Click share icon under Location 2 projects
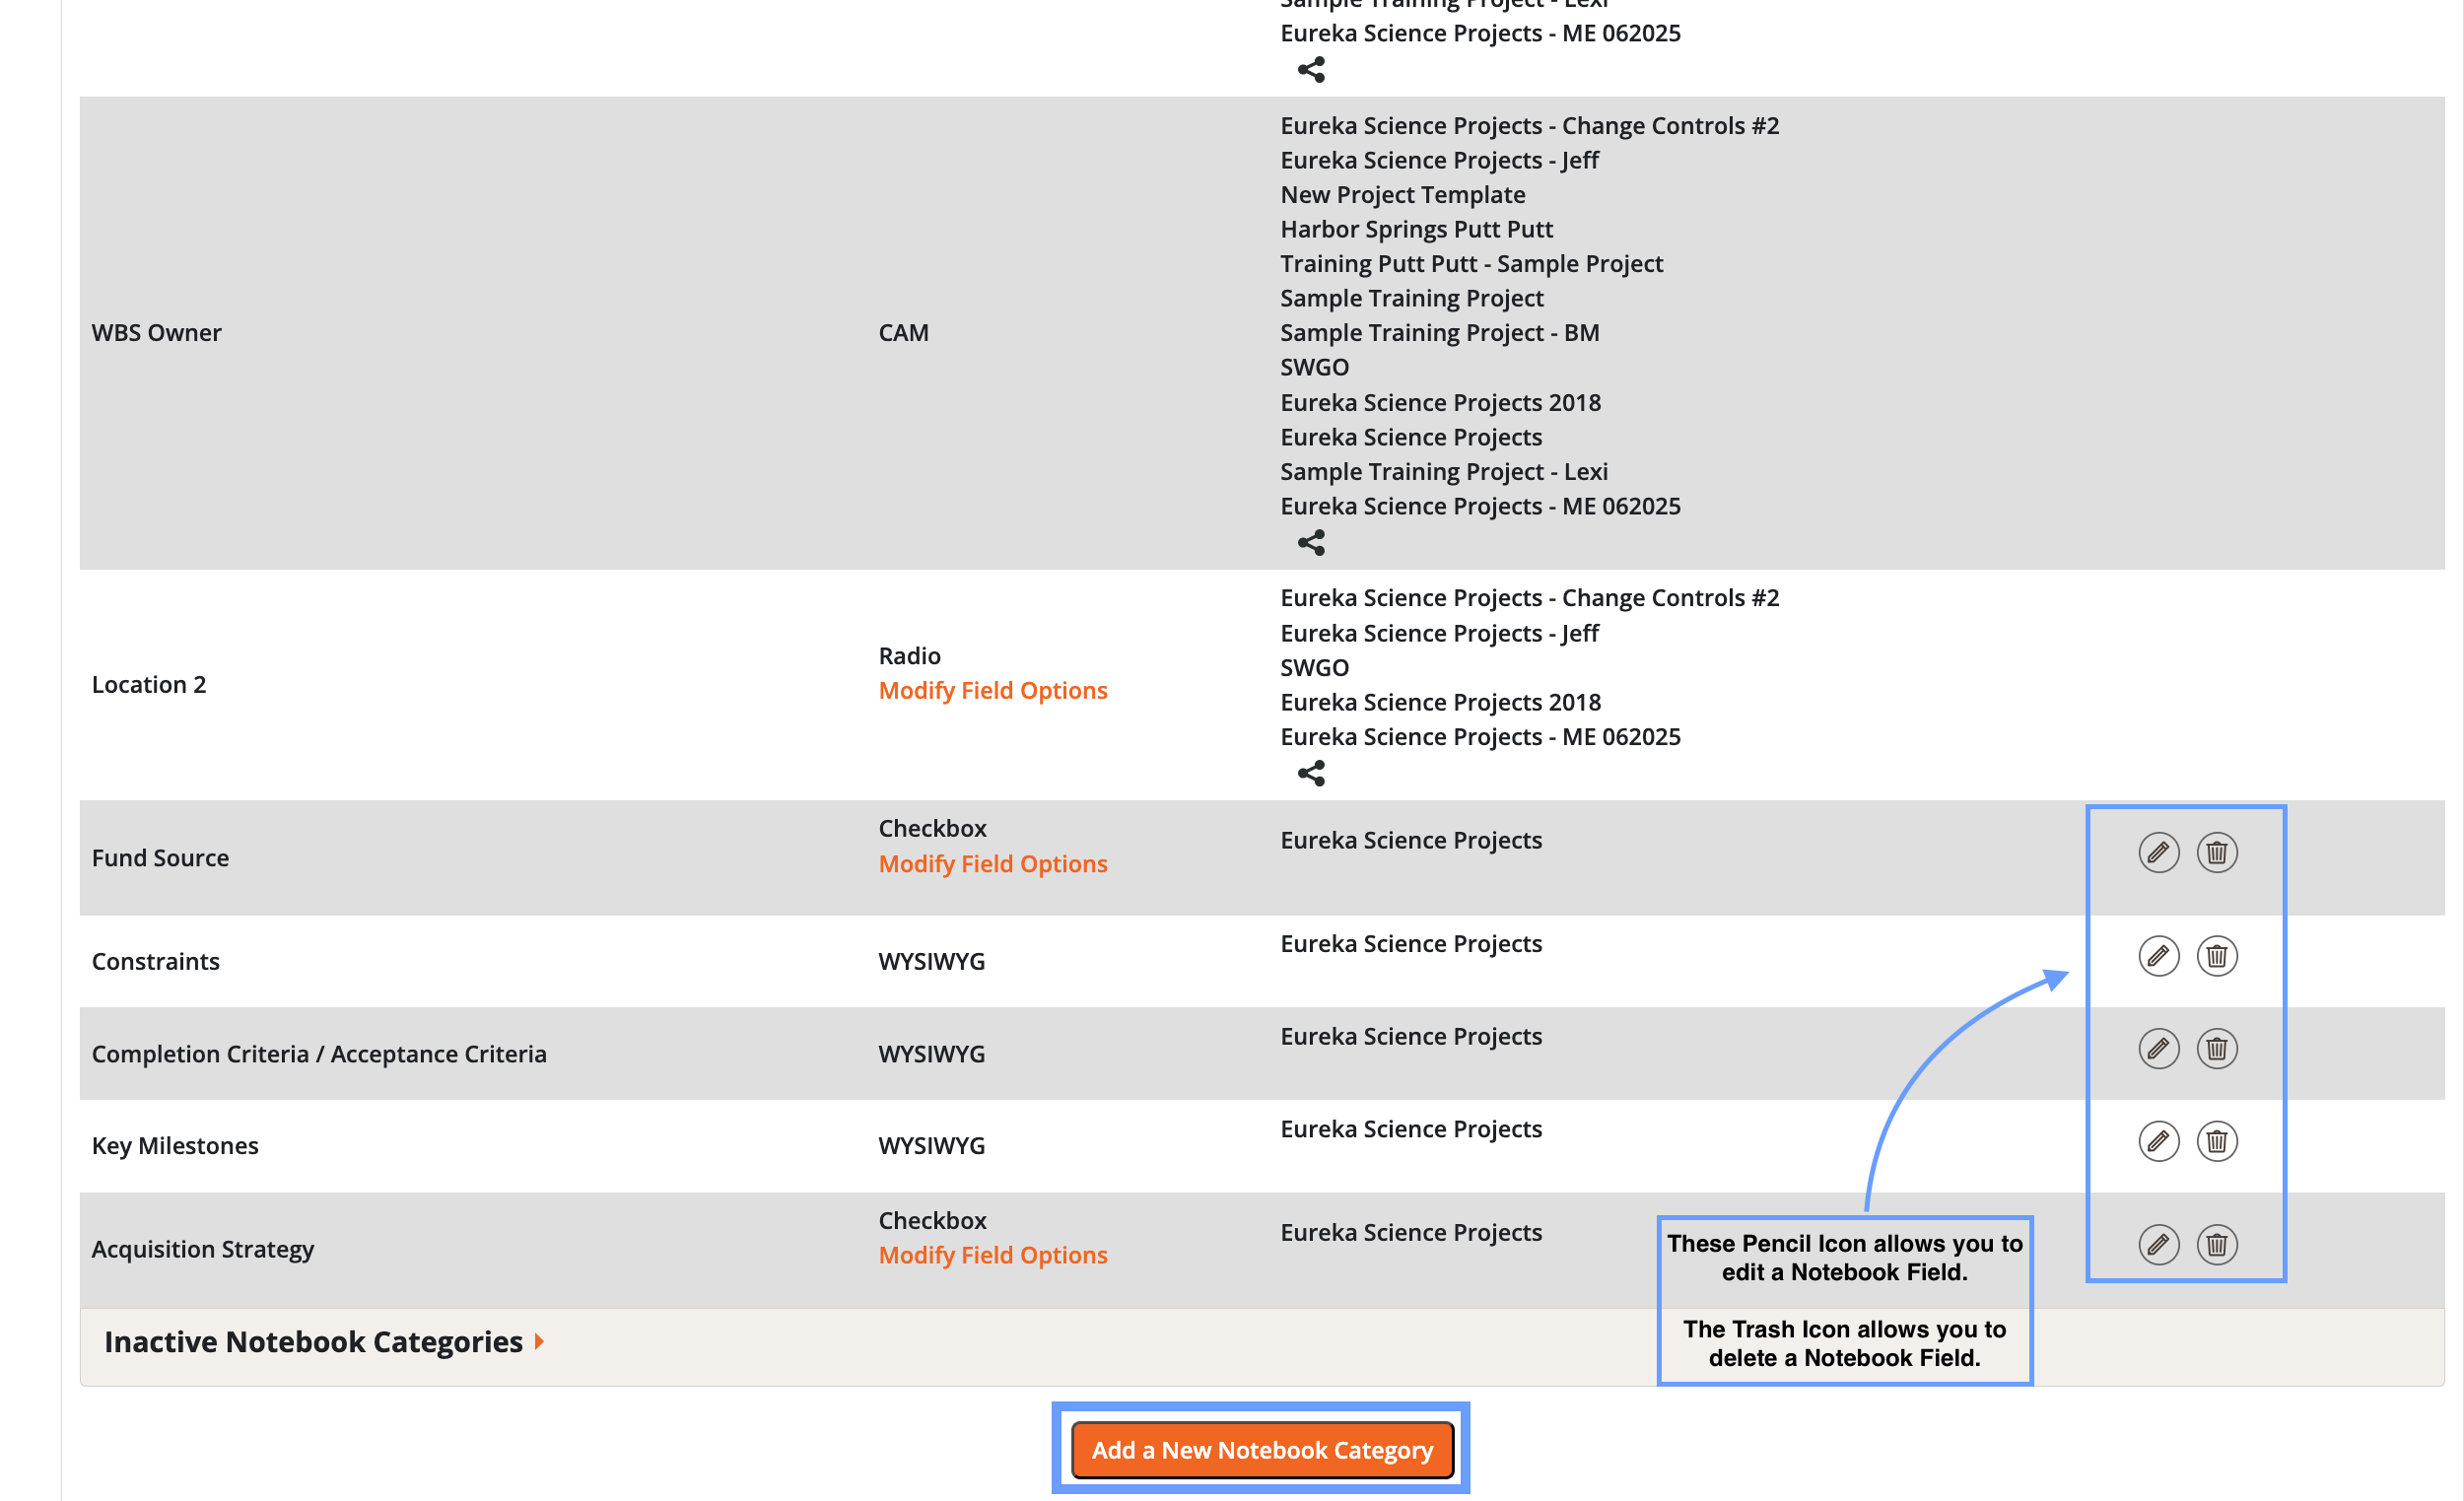 click(x=1311, y=773)
